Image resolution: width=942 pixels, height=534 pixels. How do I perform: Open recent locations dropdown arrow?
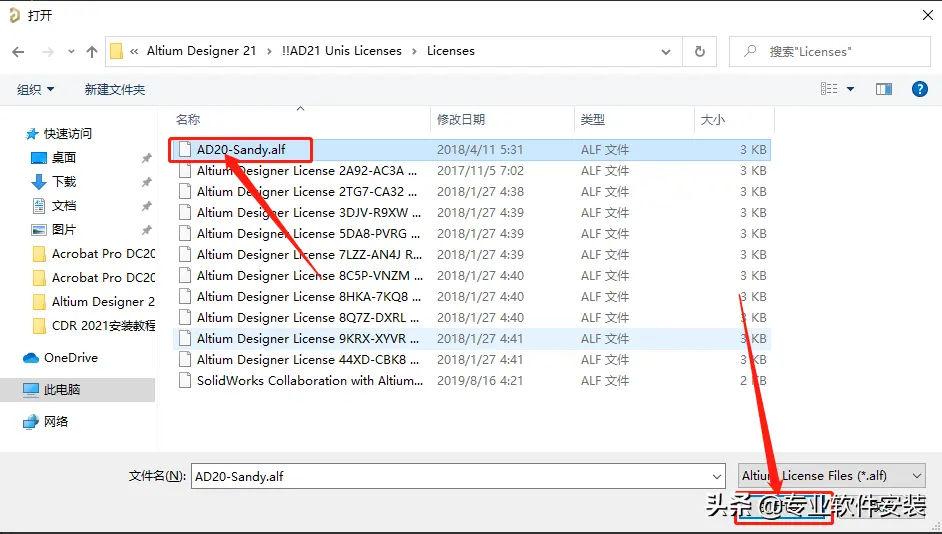[x=71, y=52]
